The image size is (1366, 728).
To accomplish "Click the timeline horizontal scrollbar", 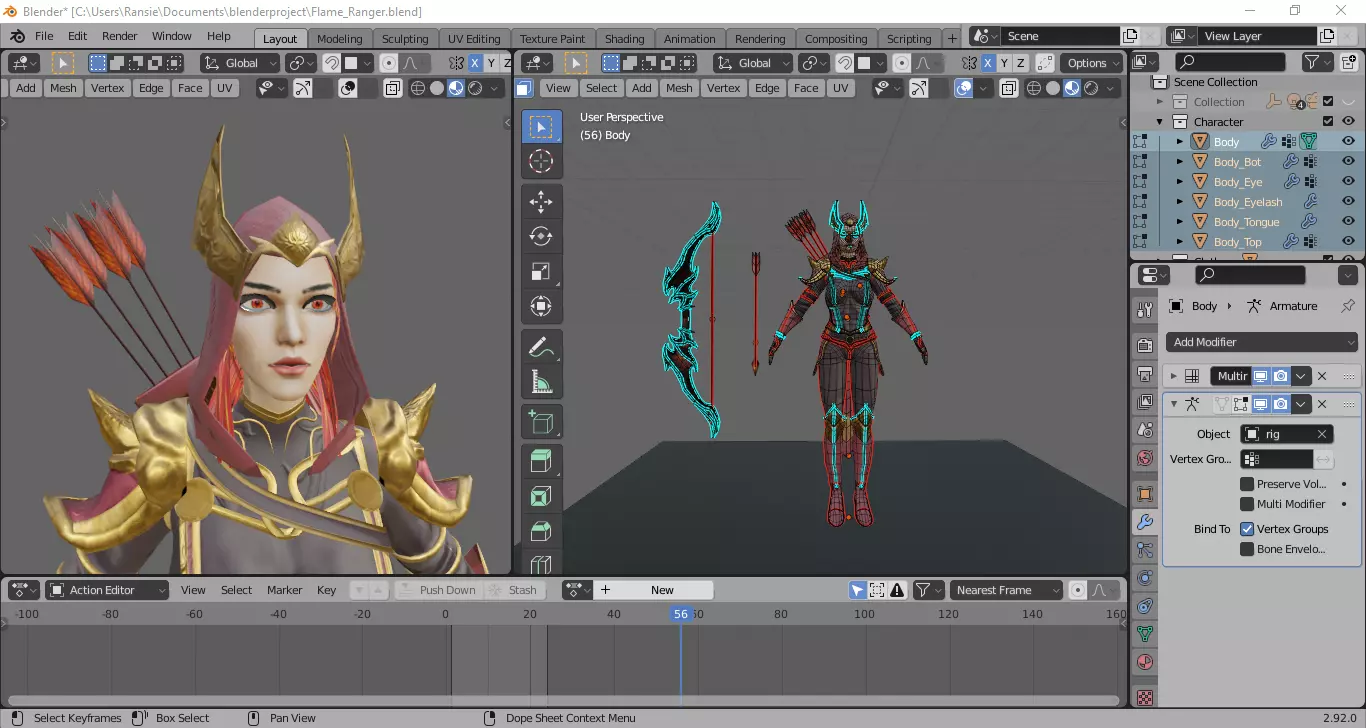I will [x=563, y=701].
